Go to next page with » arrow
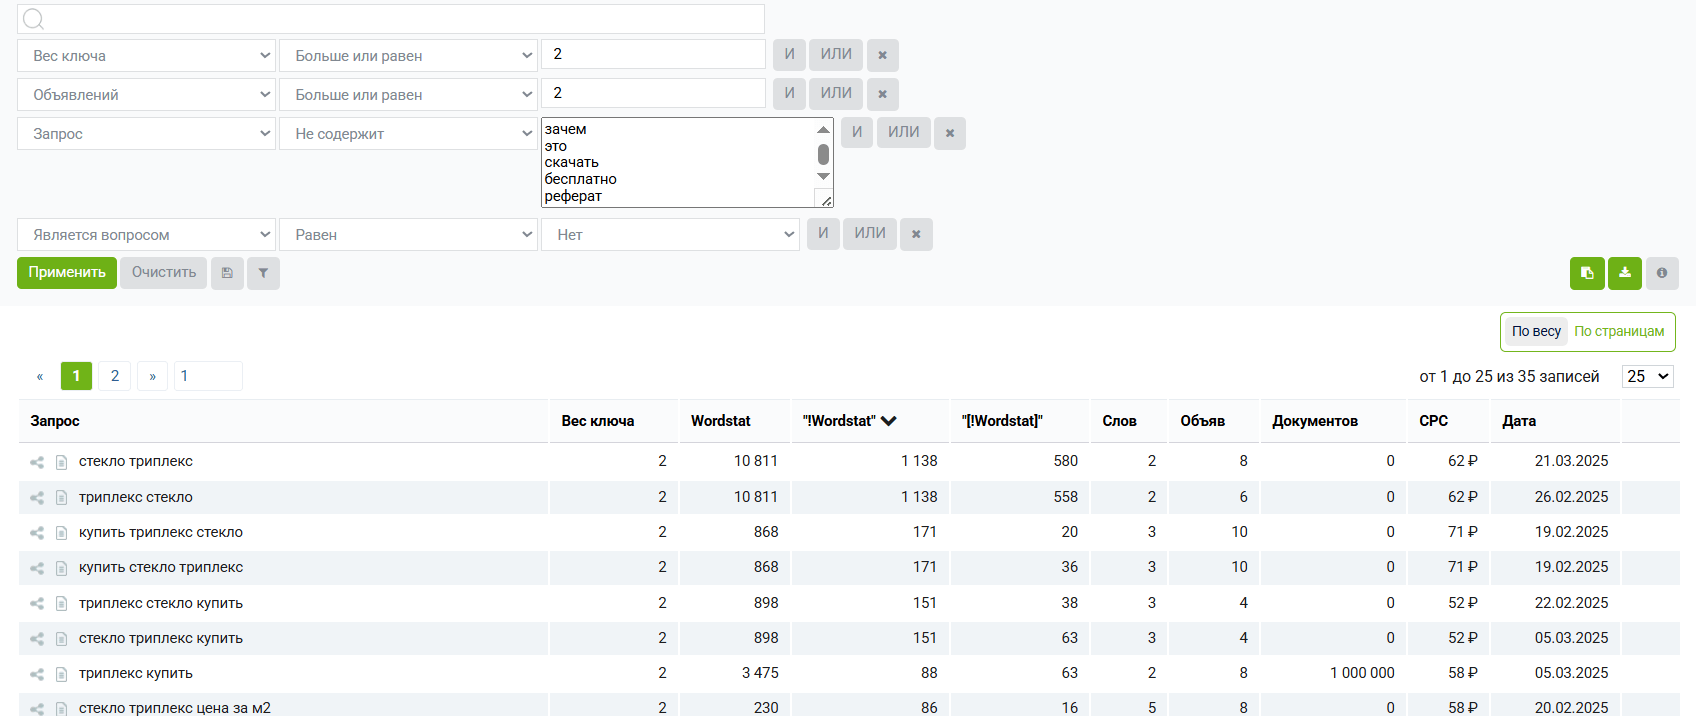 [x=152, y=376]
